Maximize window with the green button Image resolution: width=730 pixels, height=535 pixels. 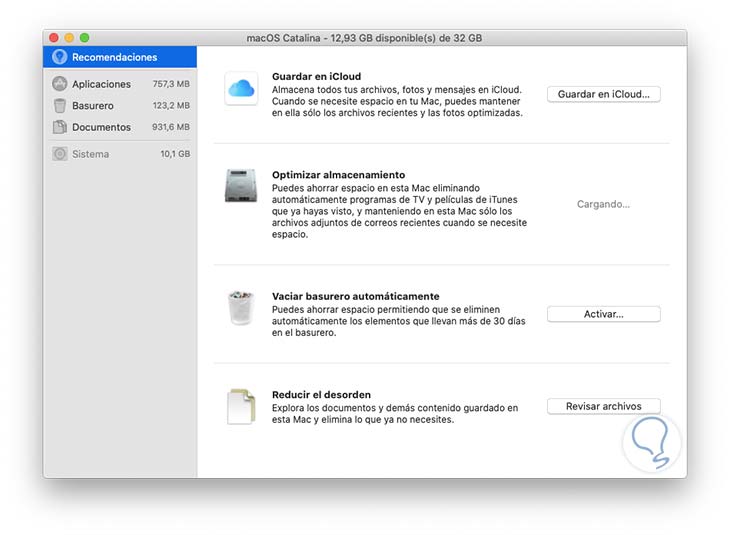click(84, 38)
